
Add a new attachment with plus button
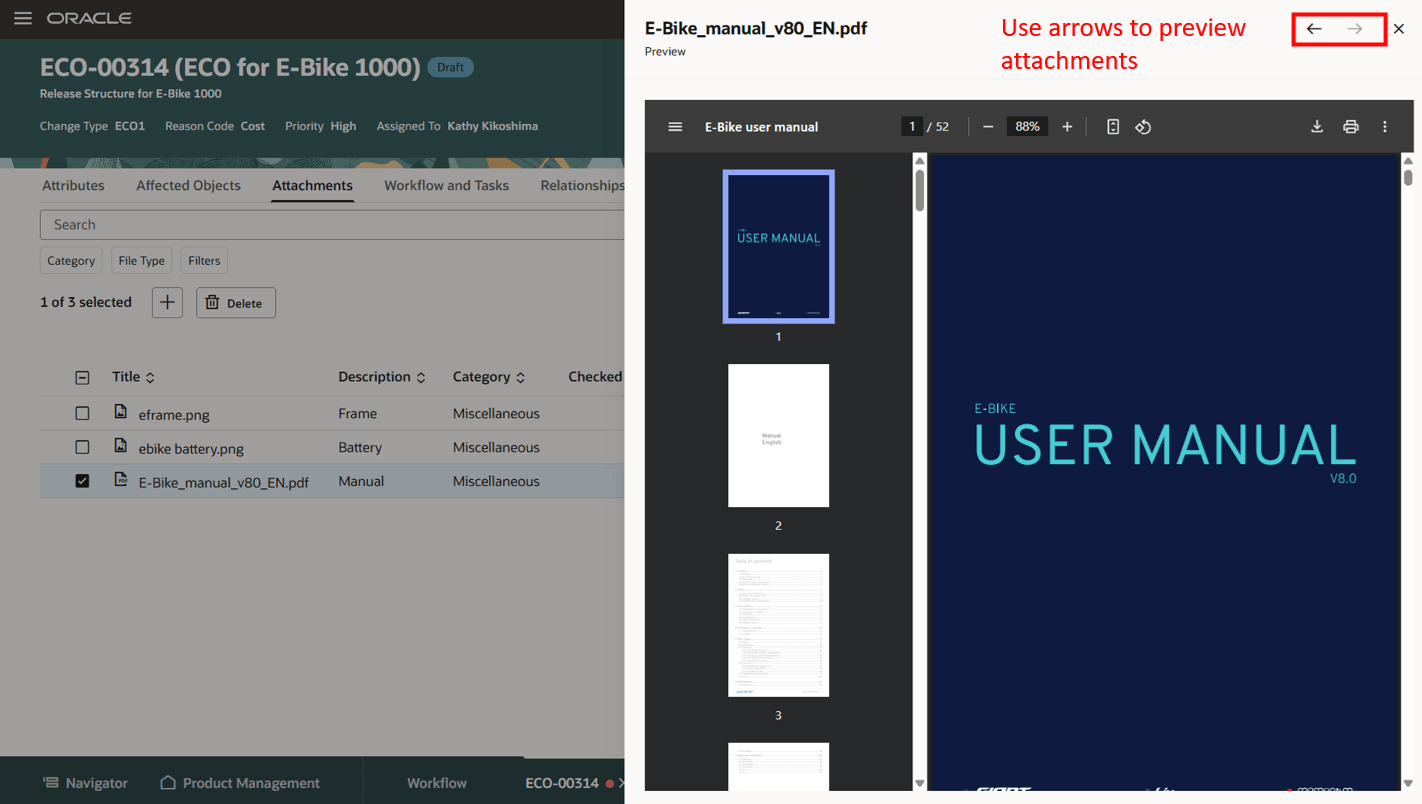(x=167, y=303)
